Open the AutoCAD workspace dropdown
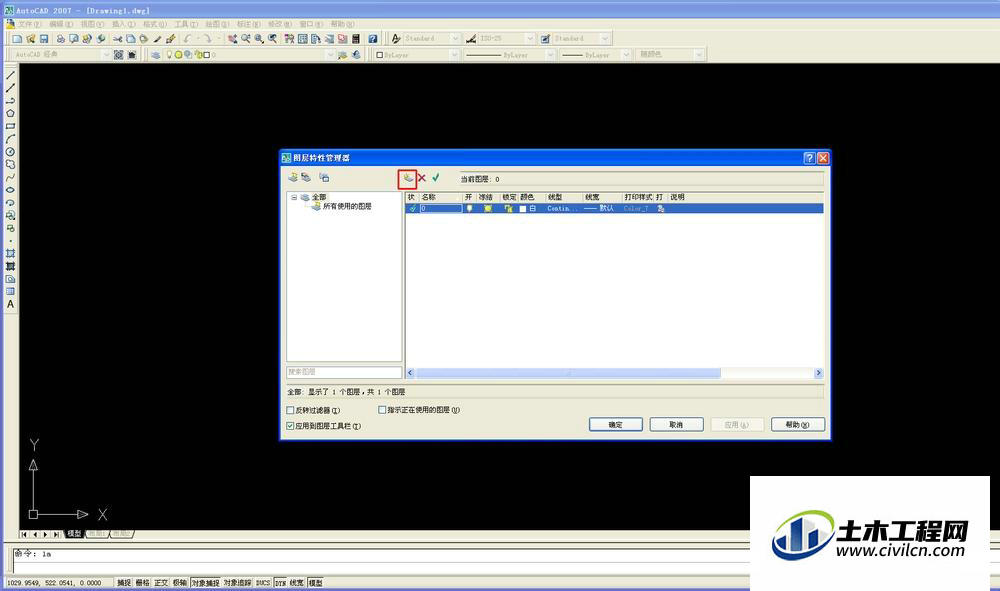Viewport: 1000px width, 591px height. click(x=106, y=55)
